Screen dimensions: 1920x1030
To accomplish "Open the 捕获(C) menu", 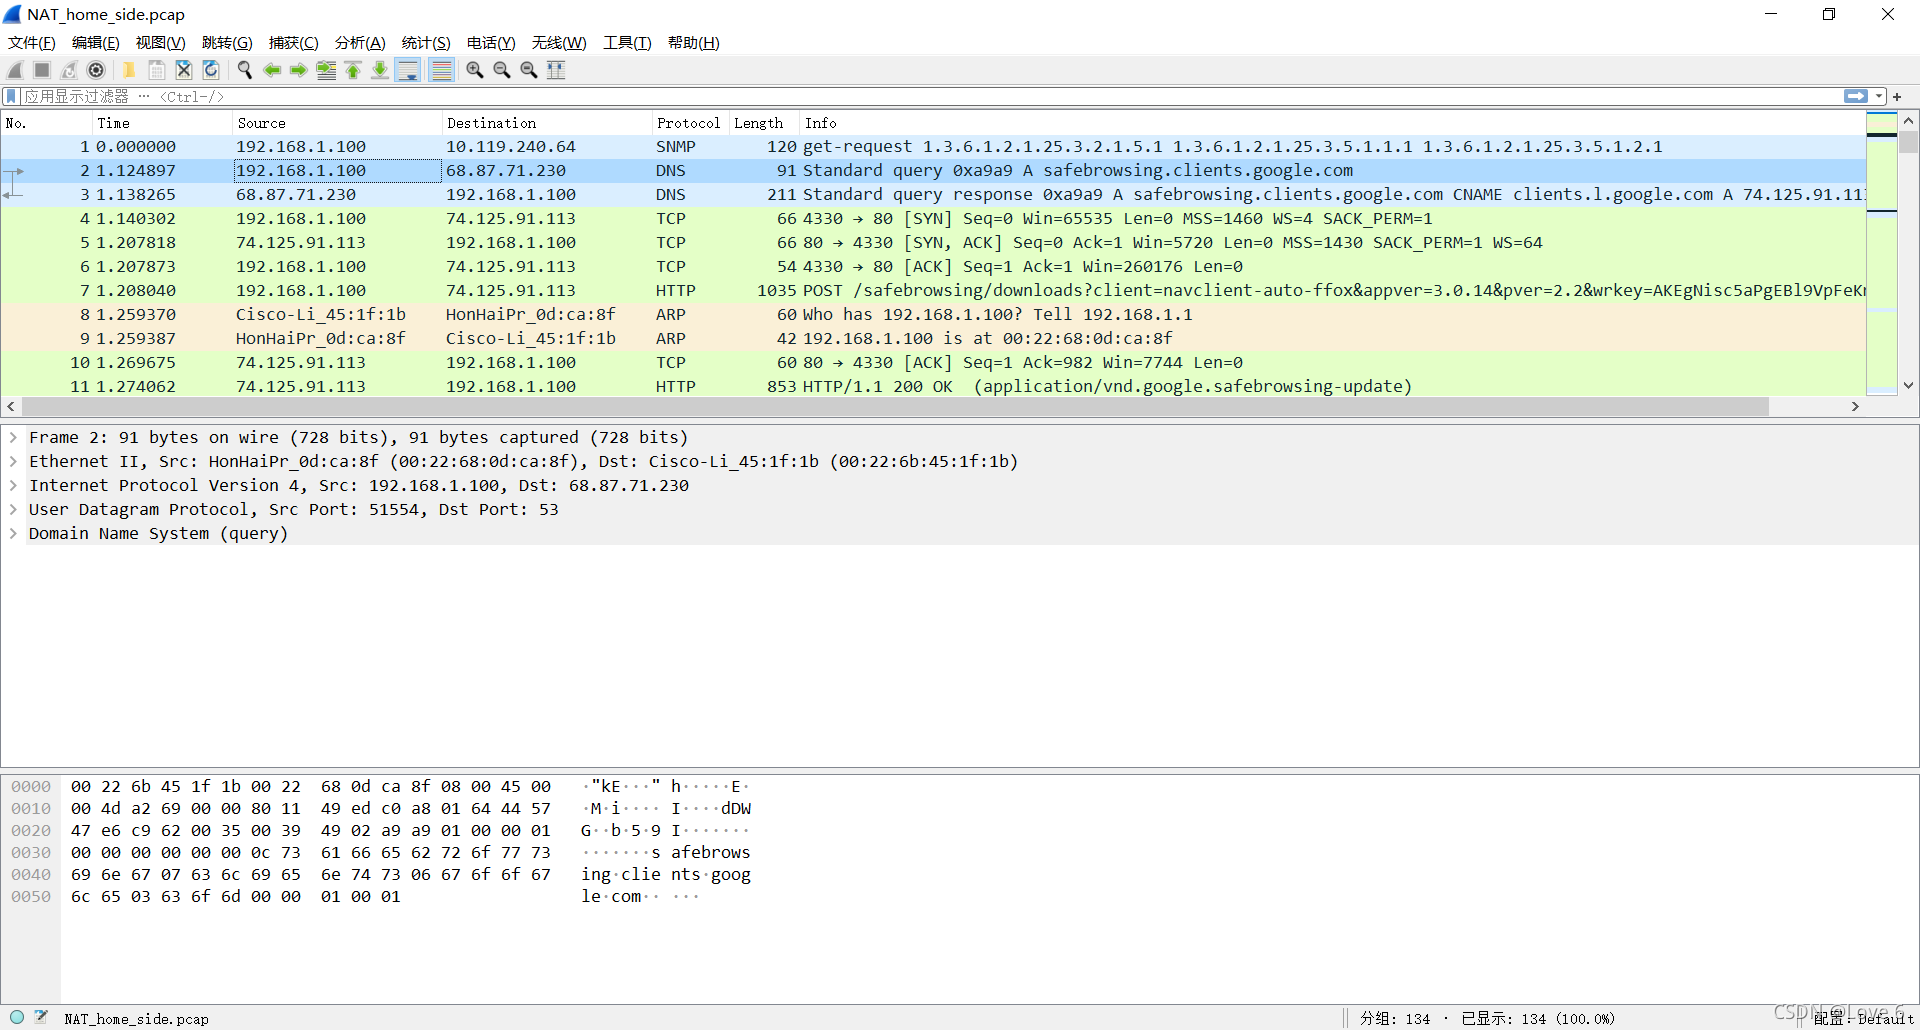I will (x=294, y=43).
